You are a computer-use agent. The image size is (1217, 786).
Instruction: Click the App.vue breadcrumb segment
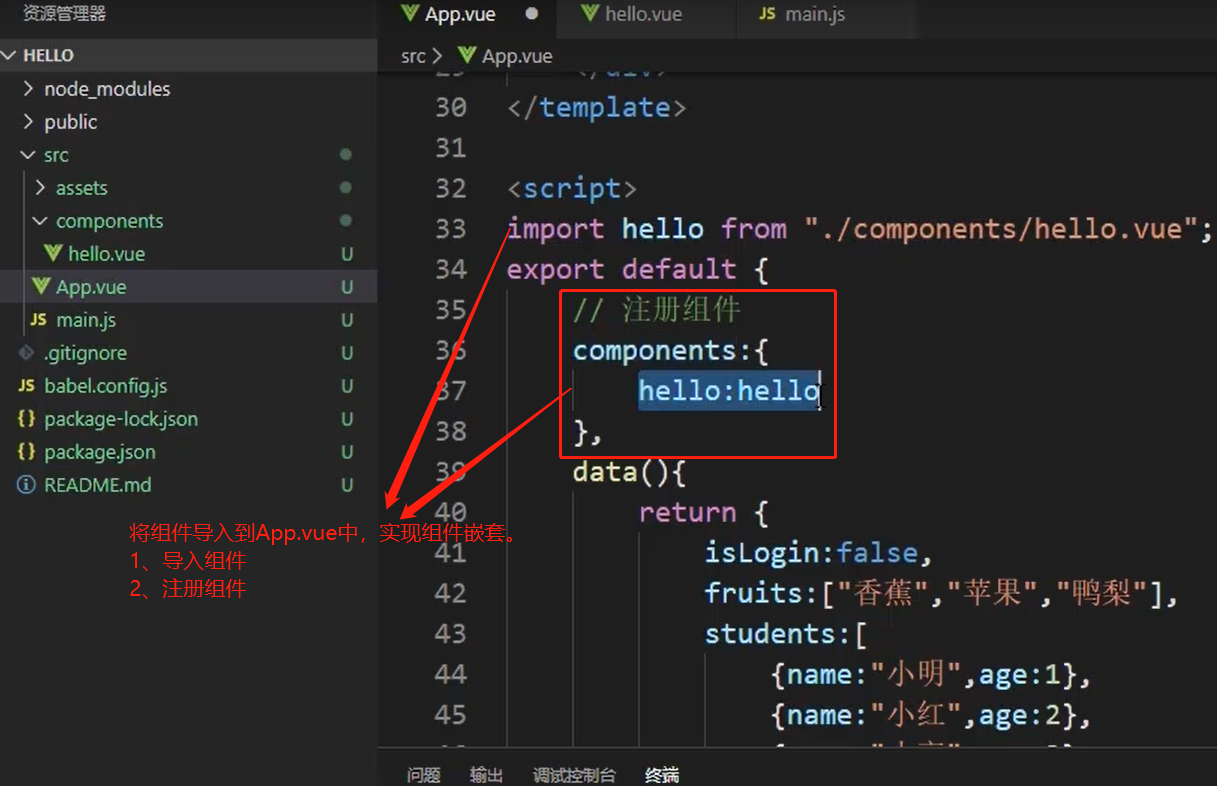click(517, 56)
